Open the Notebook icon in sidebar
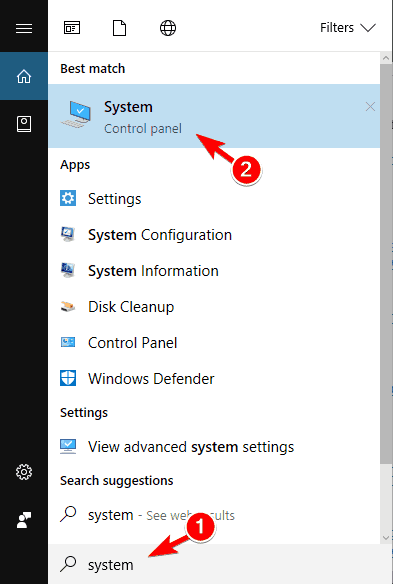Image resolution: width=393 pixels, height=584 pixels. click(24, 124)
